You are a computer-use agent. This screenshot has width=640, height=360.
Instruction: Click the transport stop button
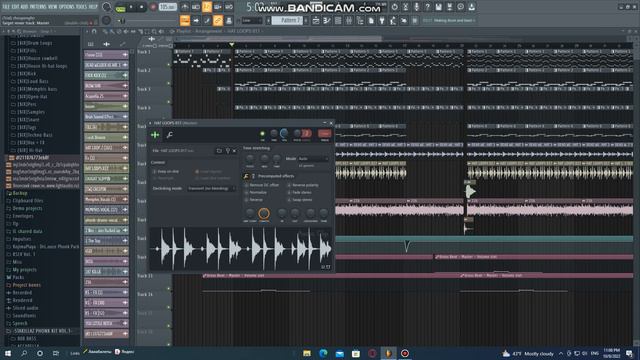pyautogui.click(x=142, y=7)
